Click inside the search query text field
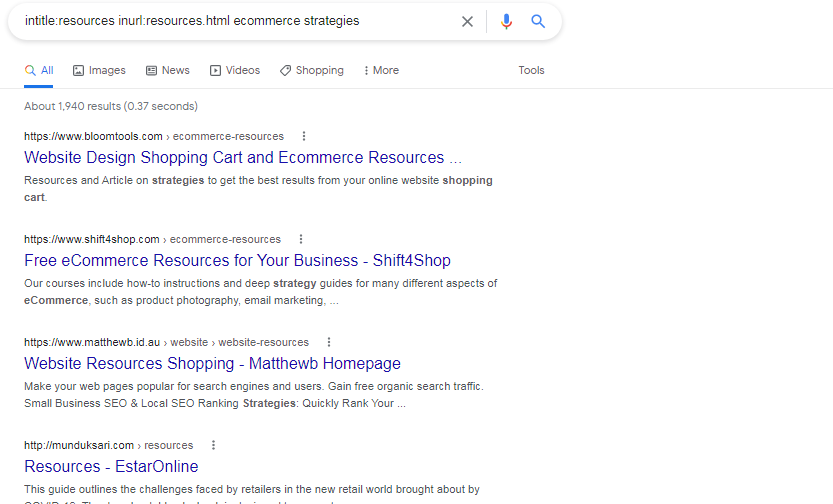Image resolution: width=833 pixels, height=504 pixels. [230, 21]
